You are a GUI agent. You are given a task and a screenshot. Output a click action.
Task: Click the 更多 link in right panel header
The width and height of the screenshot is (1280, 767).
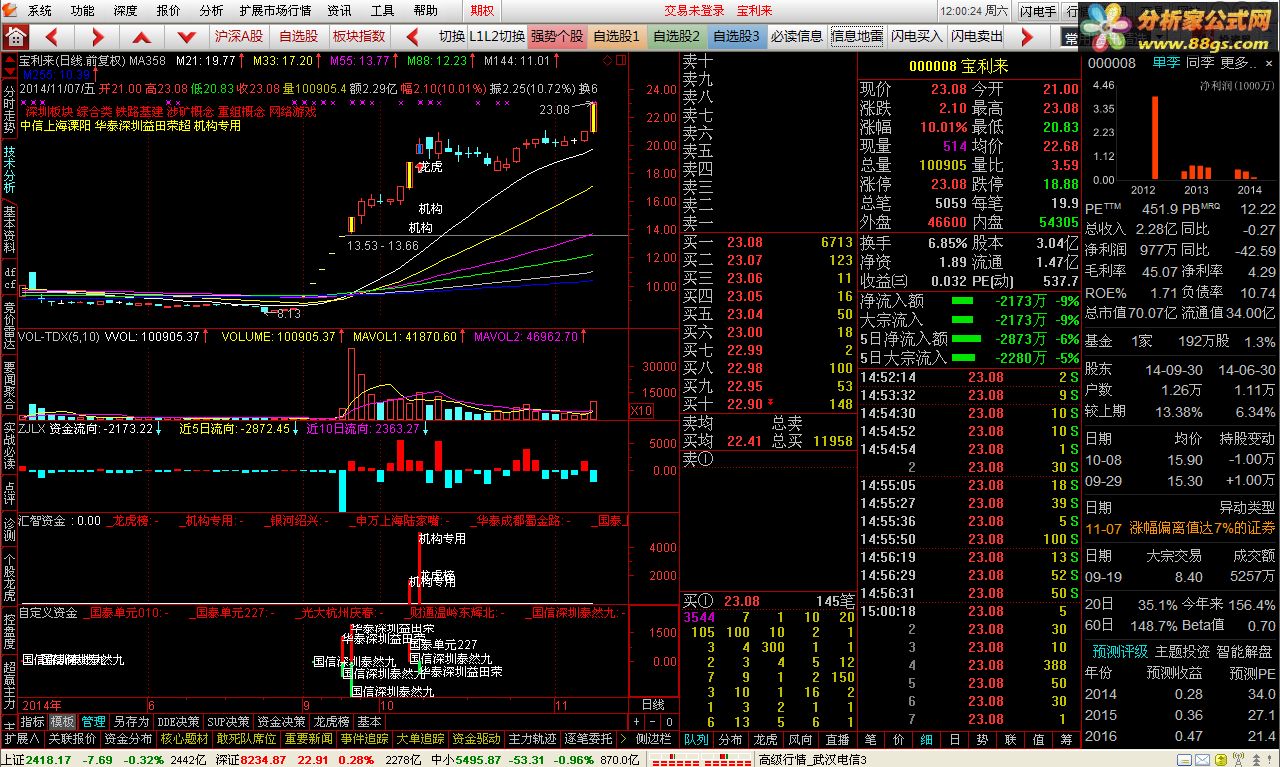(1238, 62)
